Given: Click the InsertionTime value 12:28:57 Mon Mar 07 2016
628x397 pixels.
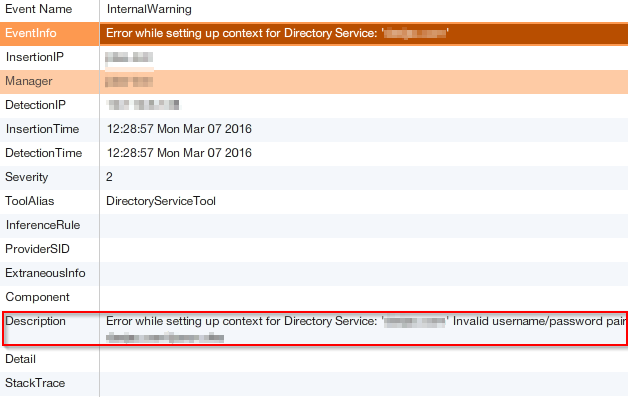Looking at the screenshot, I should (179, 129).
